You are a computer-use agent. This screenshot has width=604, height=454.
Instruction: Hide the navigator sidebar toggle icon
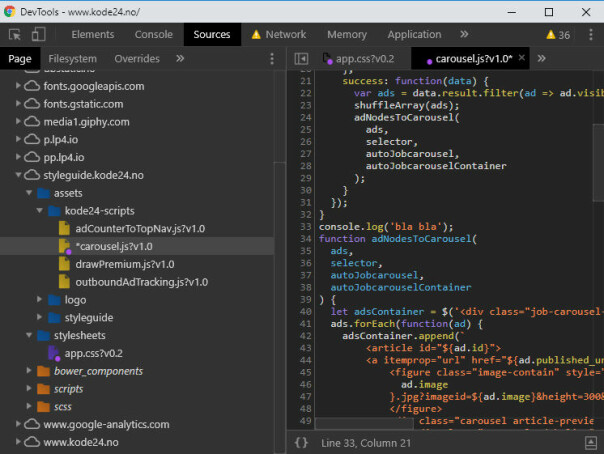click(301, 59)
